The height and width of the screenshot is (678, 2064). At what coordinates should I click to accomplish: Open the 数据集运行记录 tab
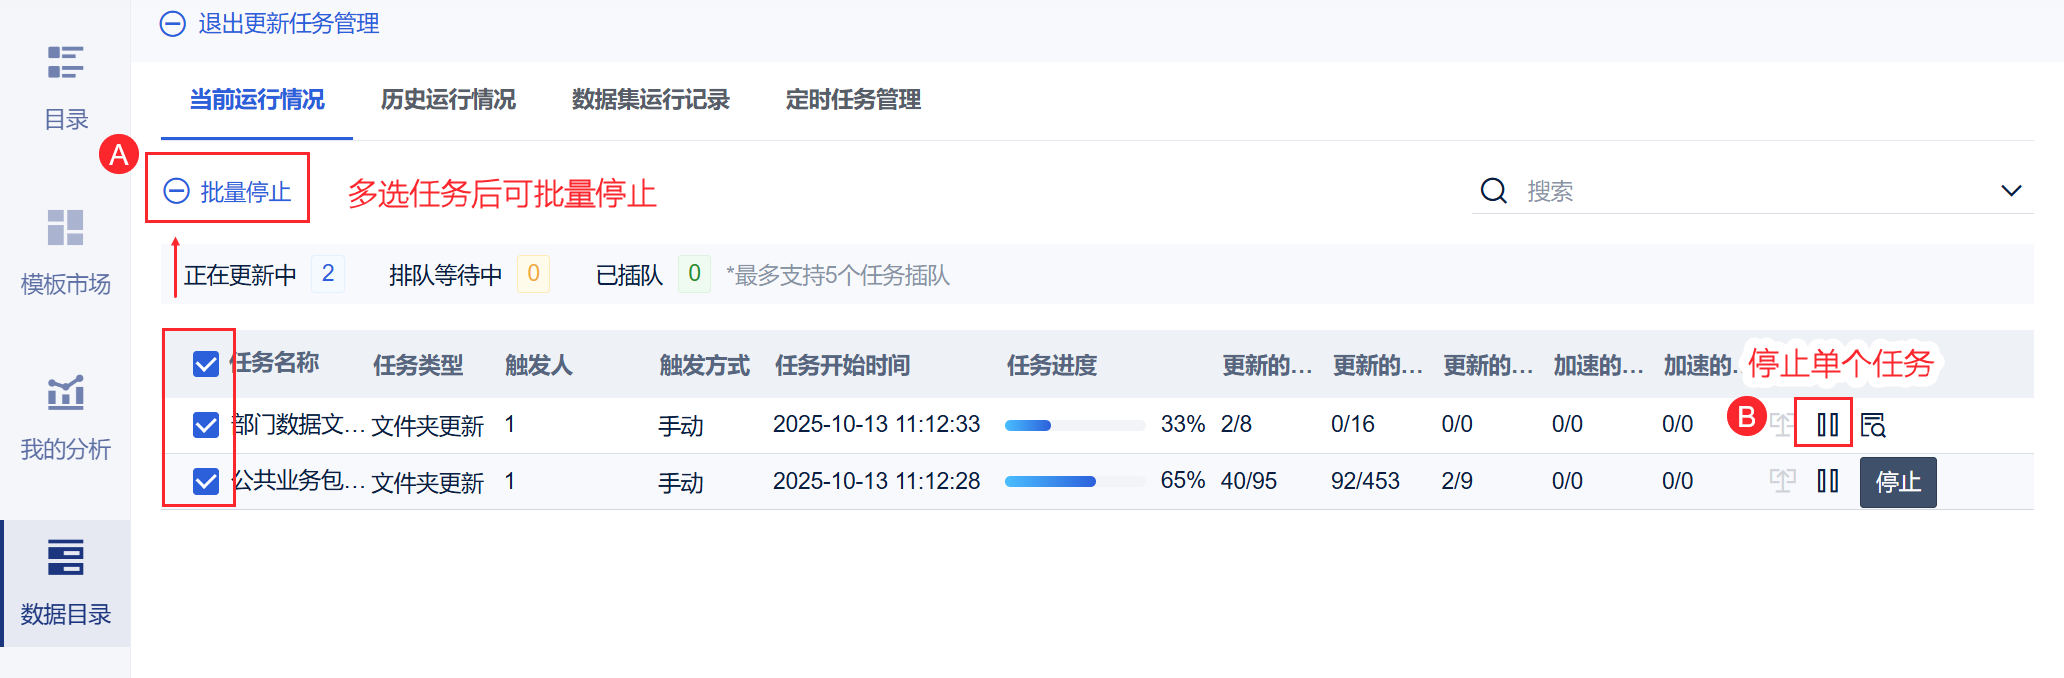(650, 100)
